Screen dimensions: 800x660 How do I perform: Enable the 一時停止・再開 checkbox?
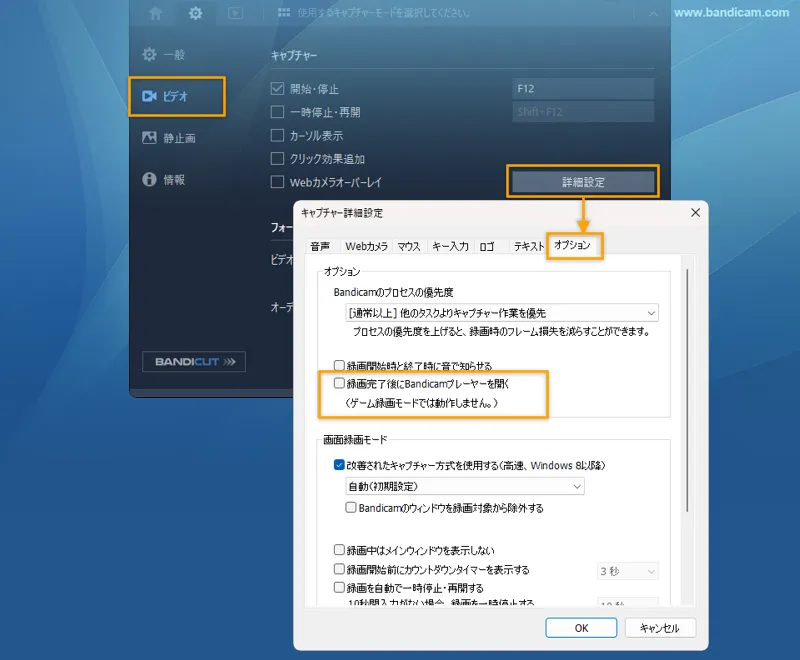point(277,112)
